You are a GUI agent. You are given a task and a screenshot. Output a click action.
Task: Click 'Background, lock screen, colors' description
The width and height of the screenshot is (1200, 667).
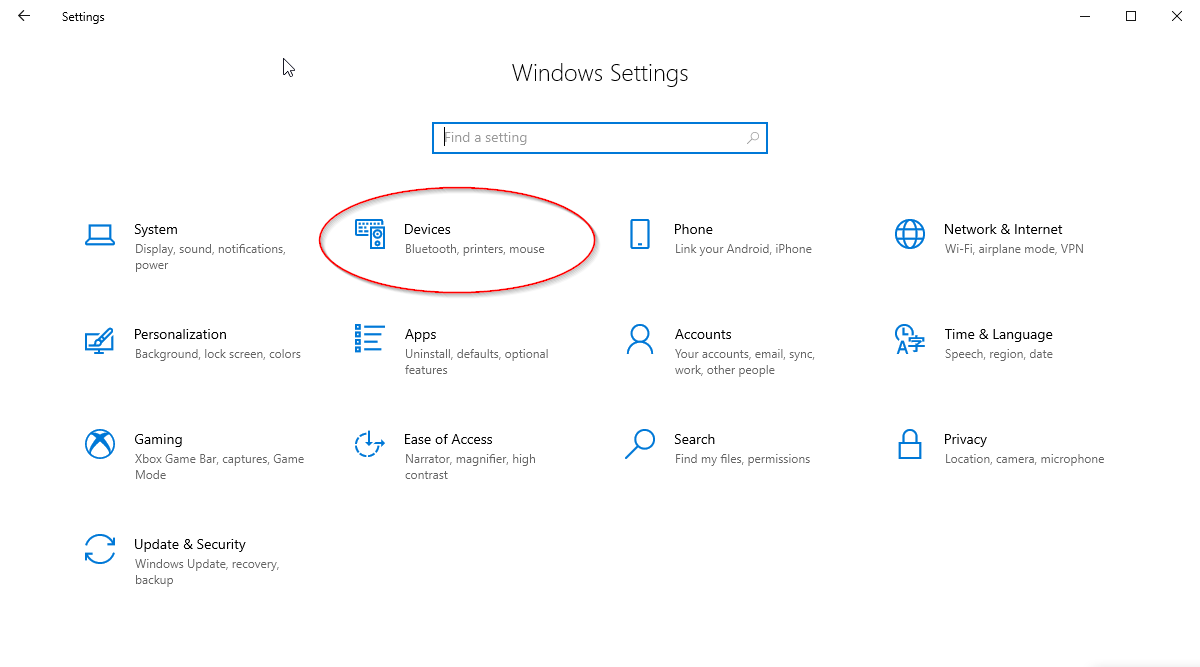point(218,354)
